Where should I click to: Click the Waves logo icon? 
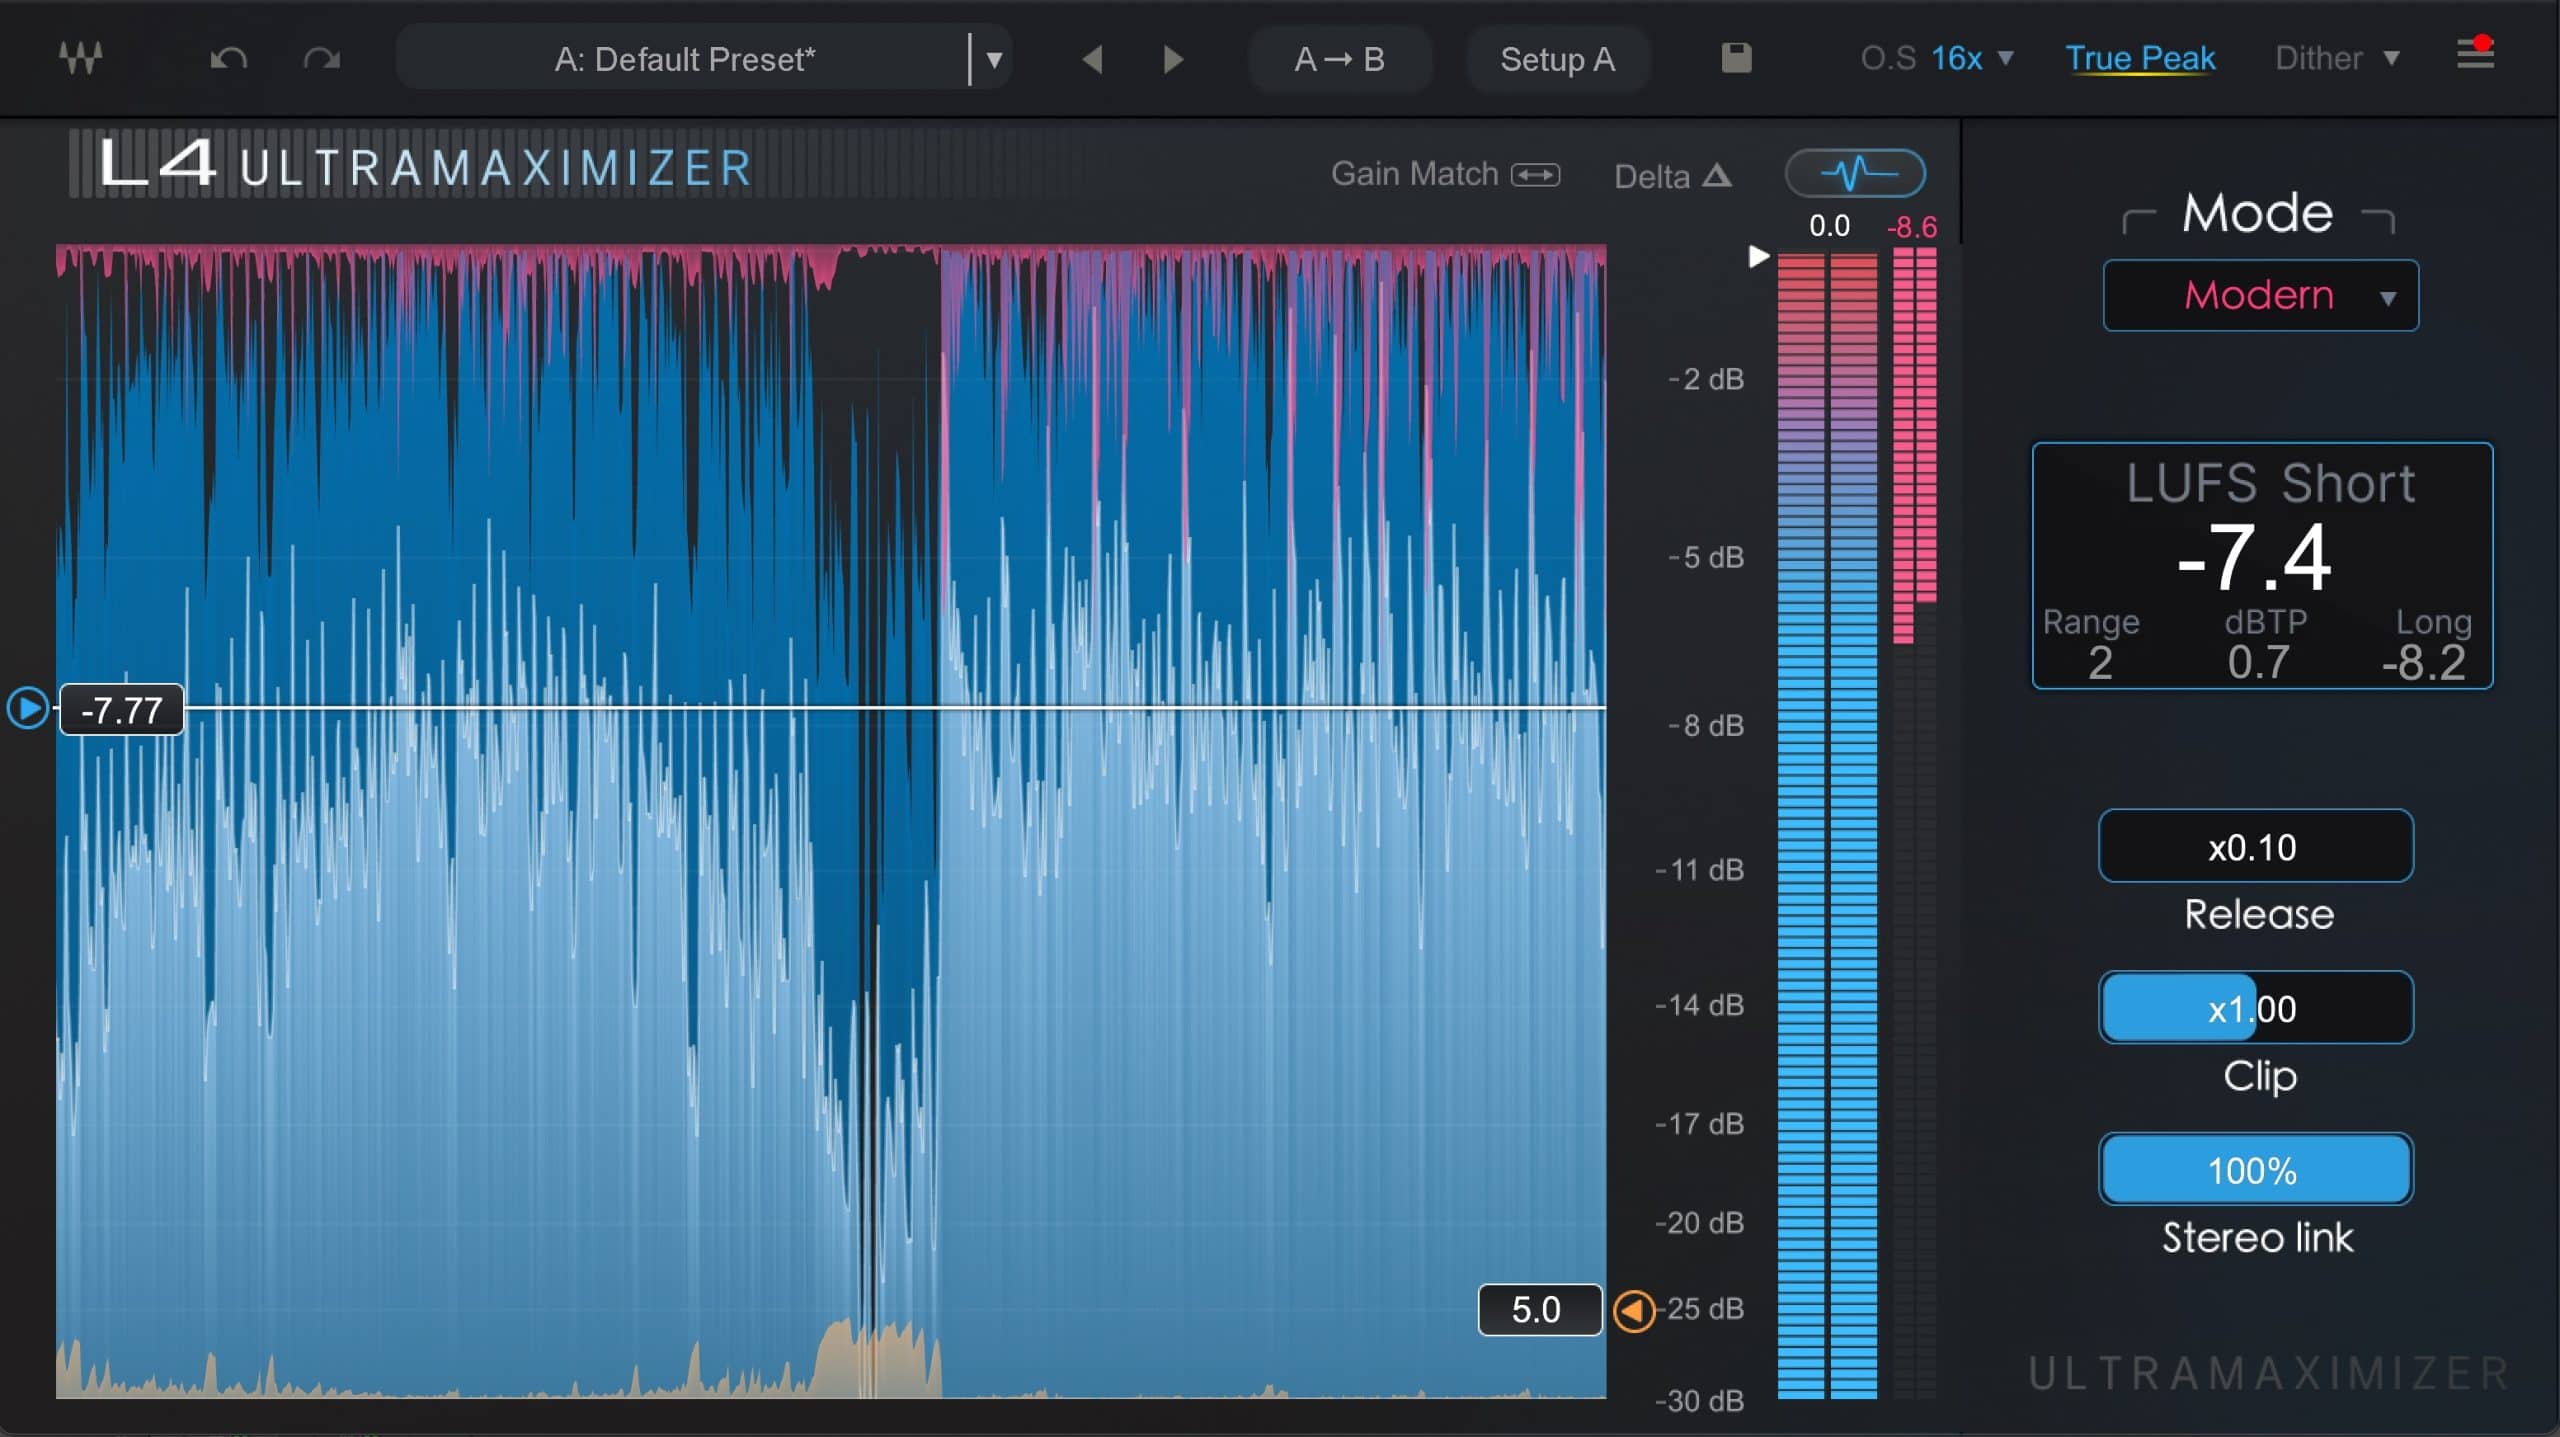coord(80,58)
